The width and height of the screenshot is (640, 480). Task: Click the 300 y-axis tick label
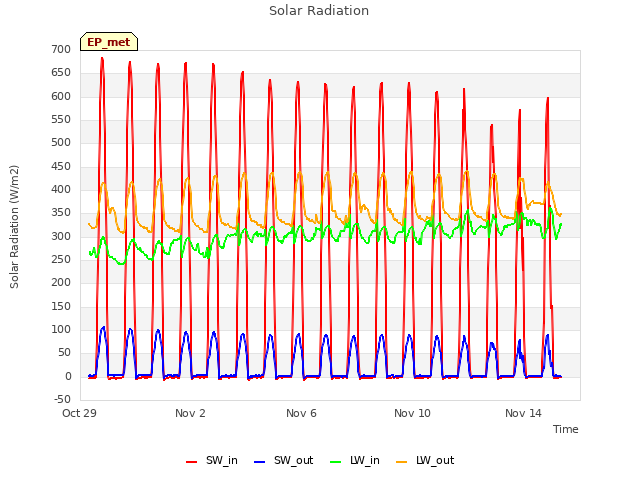pos(61,236)
